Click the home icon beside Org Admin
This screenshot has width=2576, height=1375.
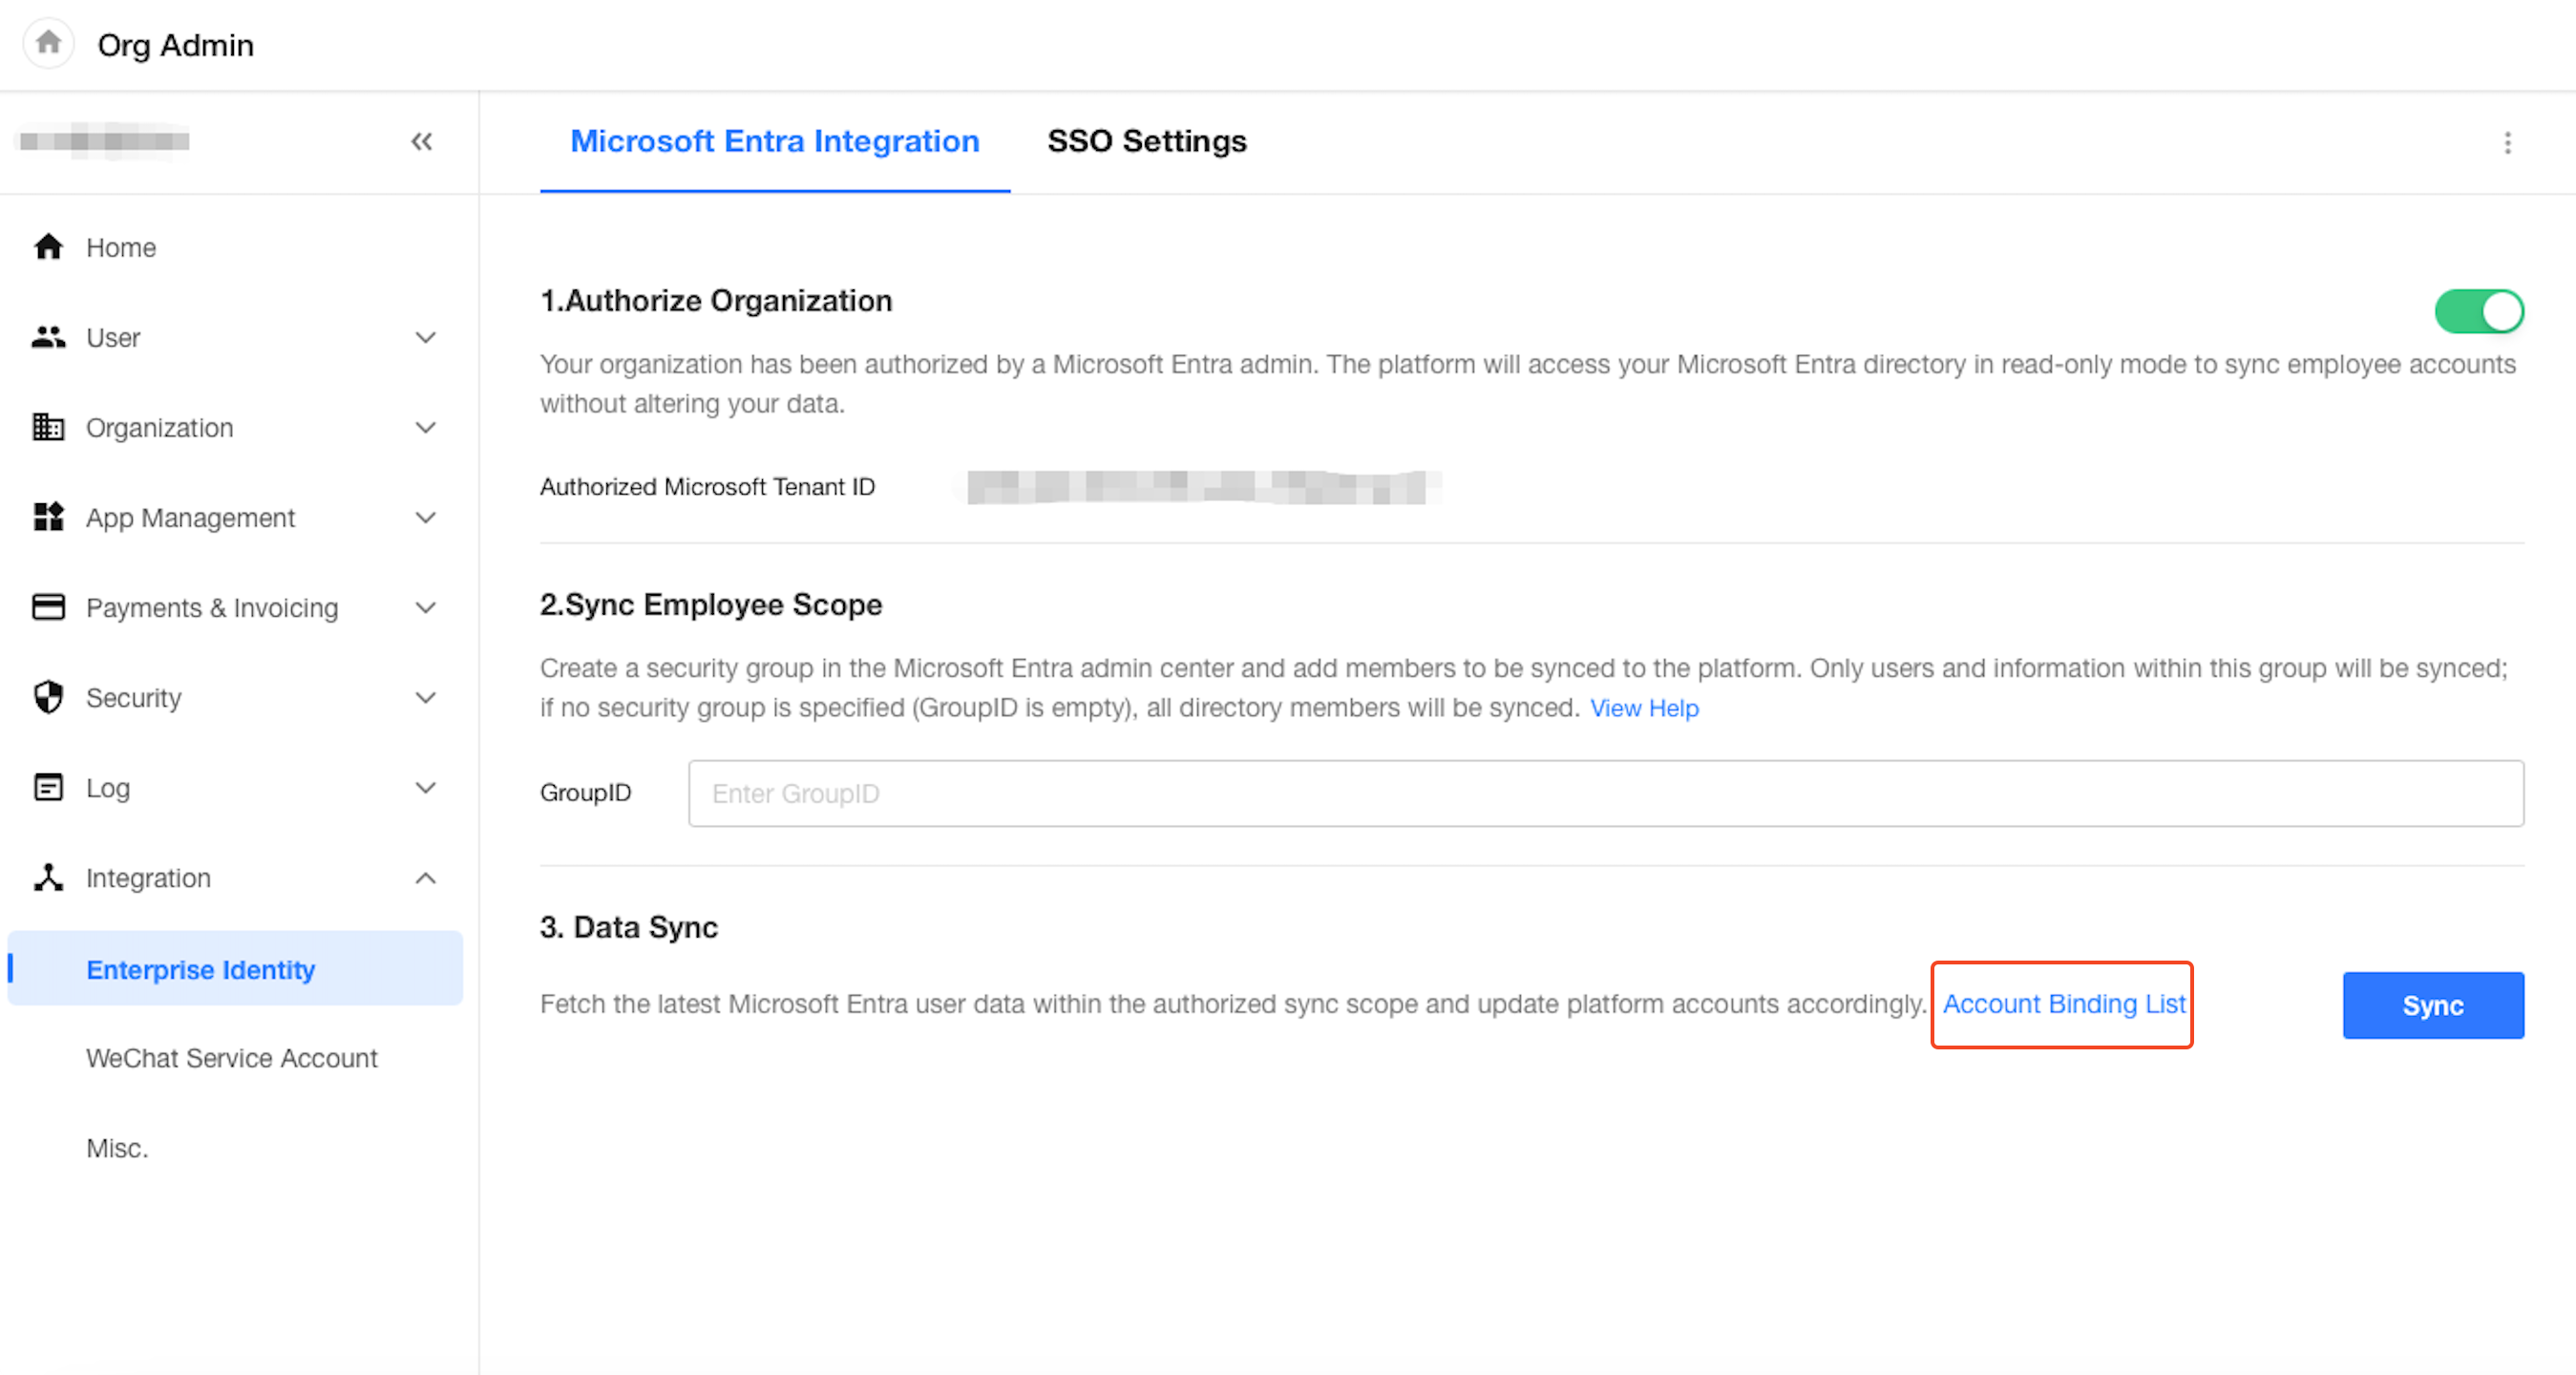(x=48, y=44)
